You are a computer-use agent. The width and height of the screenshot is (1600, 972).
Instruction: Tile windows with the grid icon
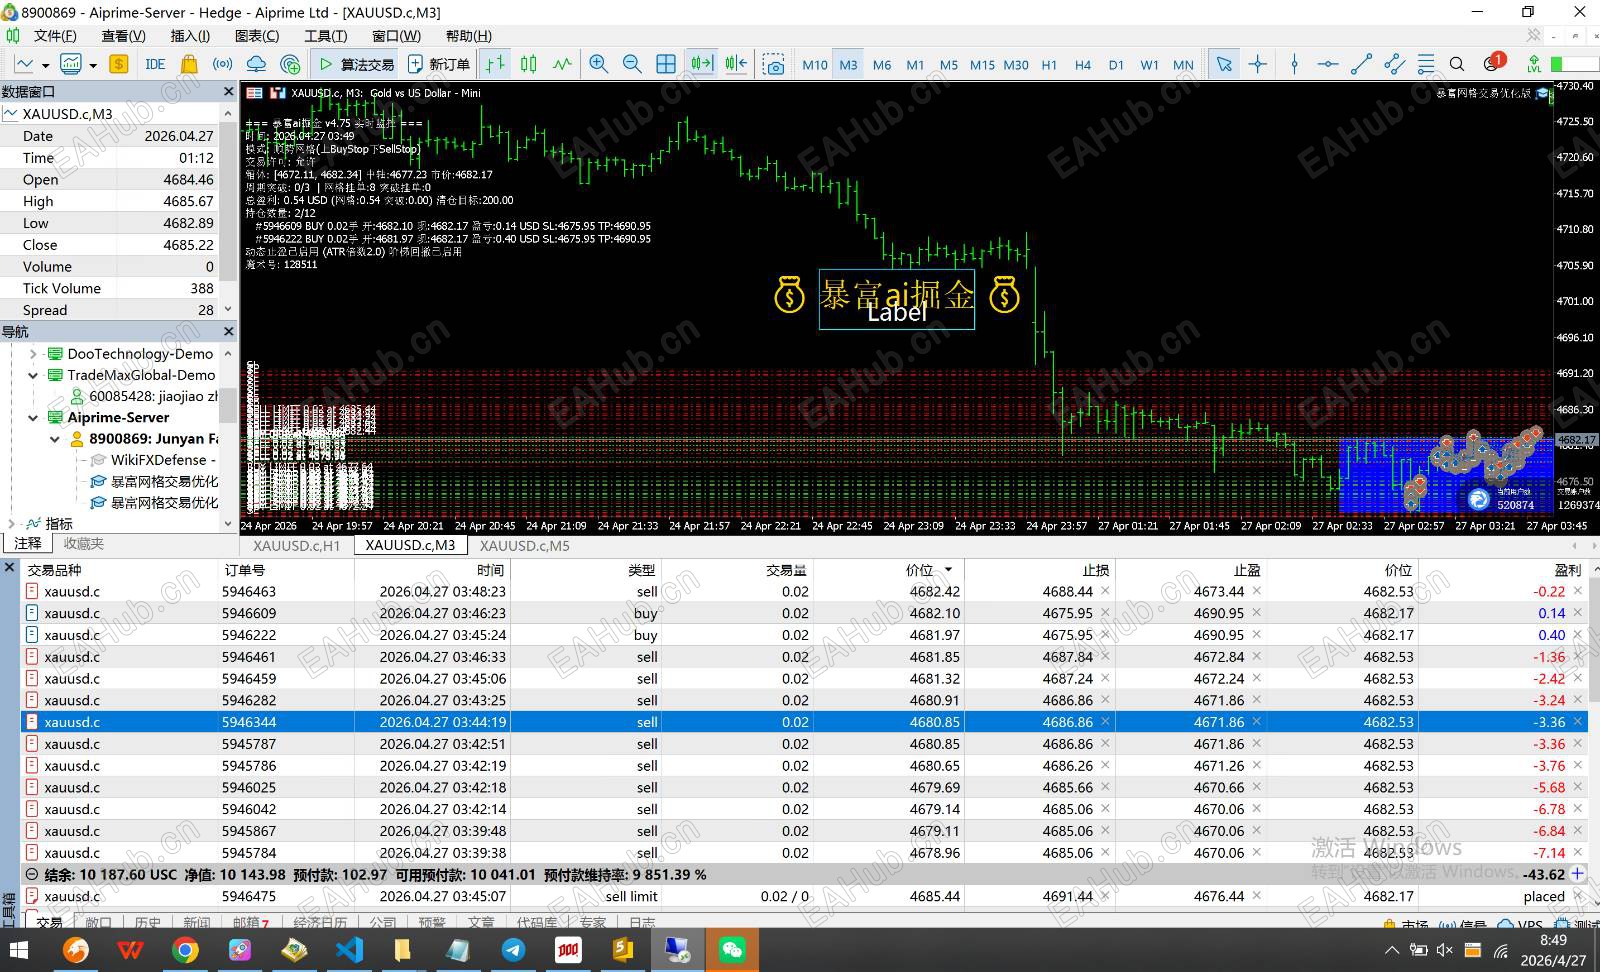[x=666, y=64]
